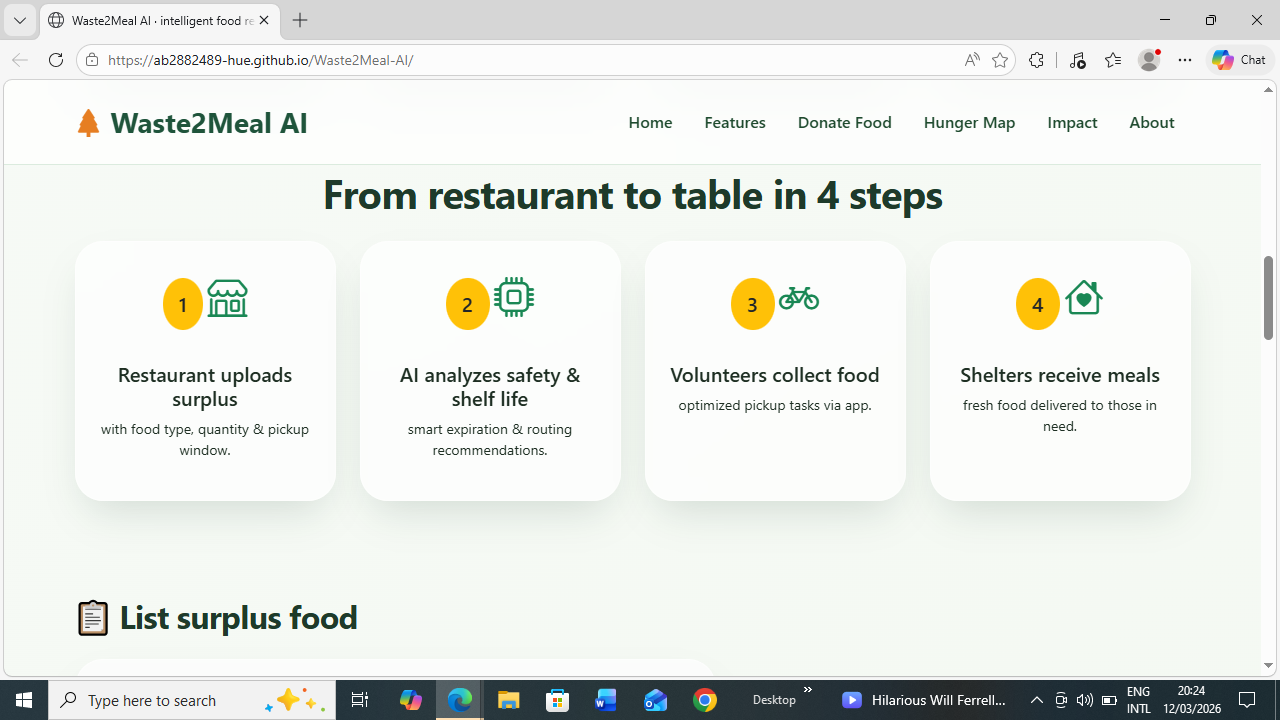The height and width of the screenshot is (720, 1280).
Task: Open the volume control speaker icon
Action: pyautogui.click(x=1084, y=700)
